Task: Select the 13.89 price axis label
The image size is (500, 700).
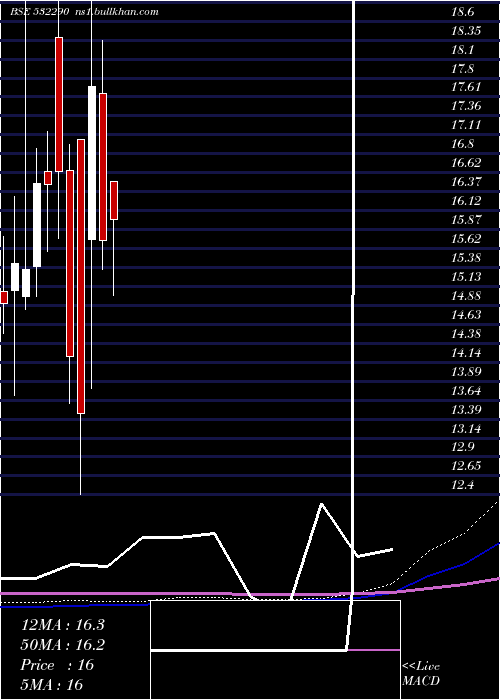Action: (x=466, y=371)
